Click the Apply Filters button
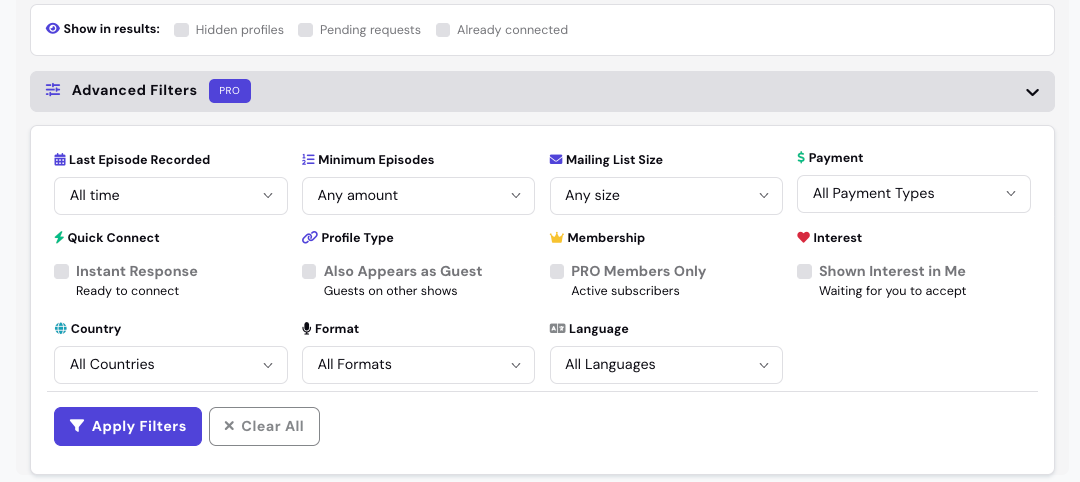 click(128, 426)
